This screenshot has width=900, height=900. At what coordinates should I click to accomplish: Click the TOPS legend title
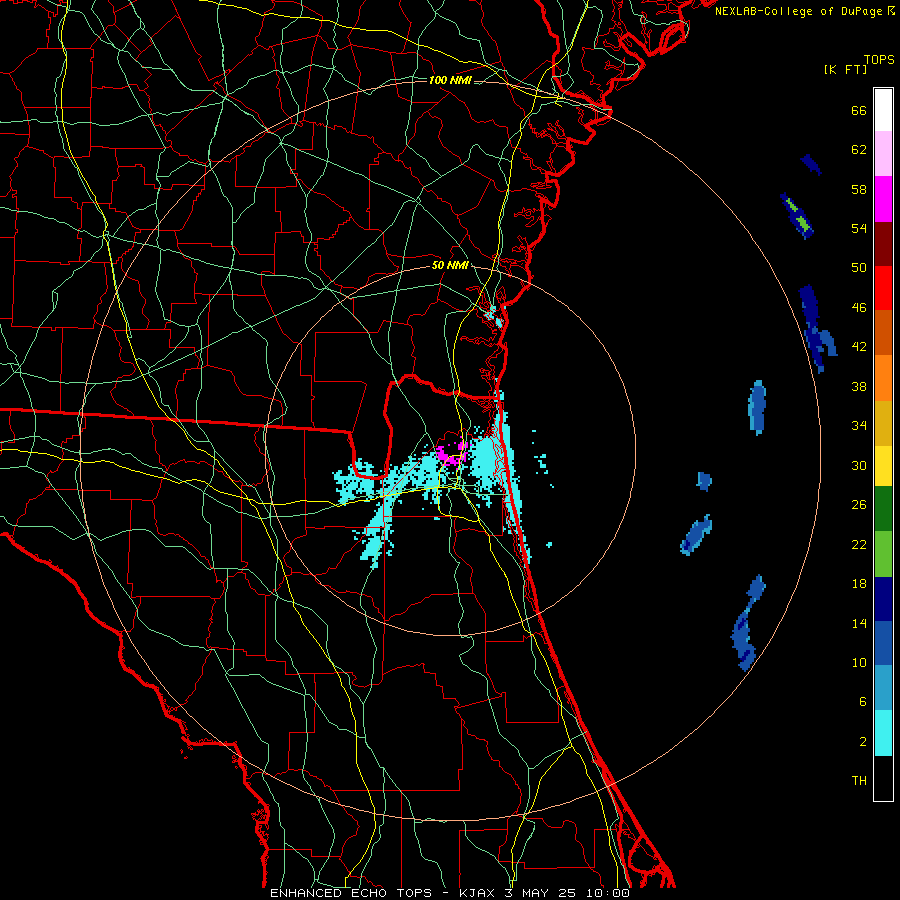click(x=879, y=59)
